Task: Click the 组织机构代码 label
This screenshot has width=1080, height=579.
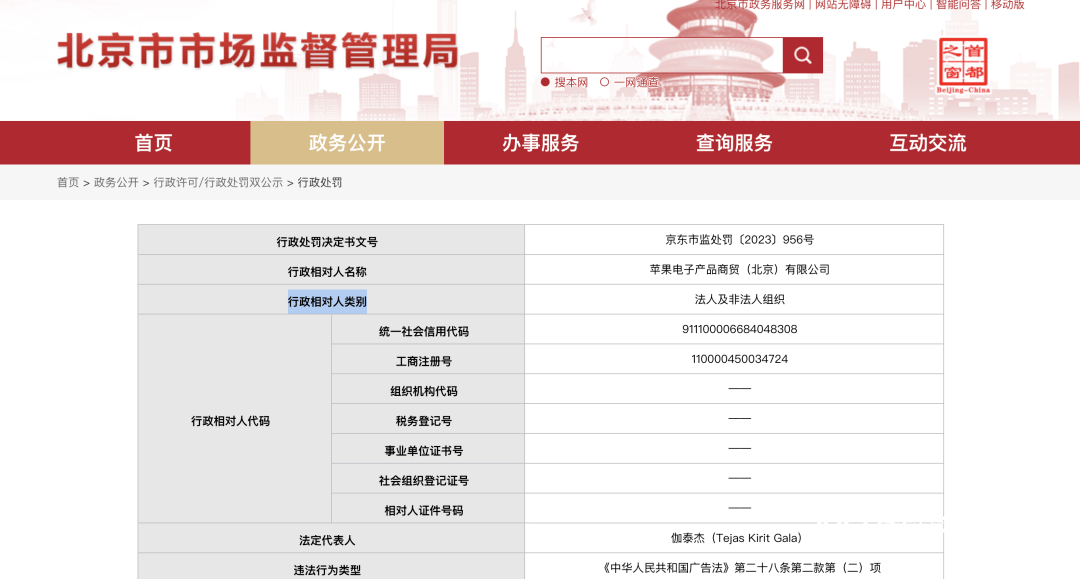Action: click(x=424, y=391)
